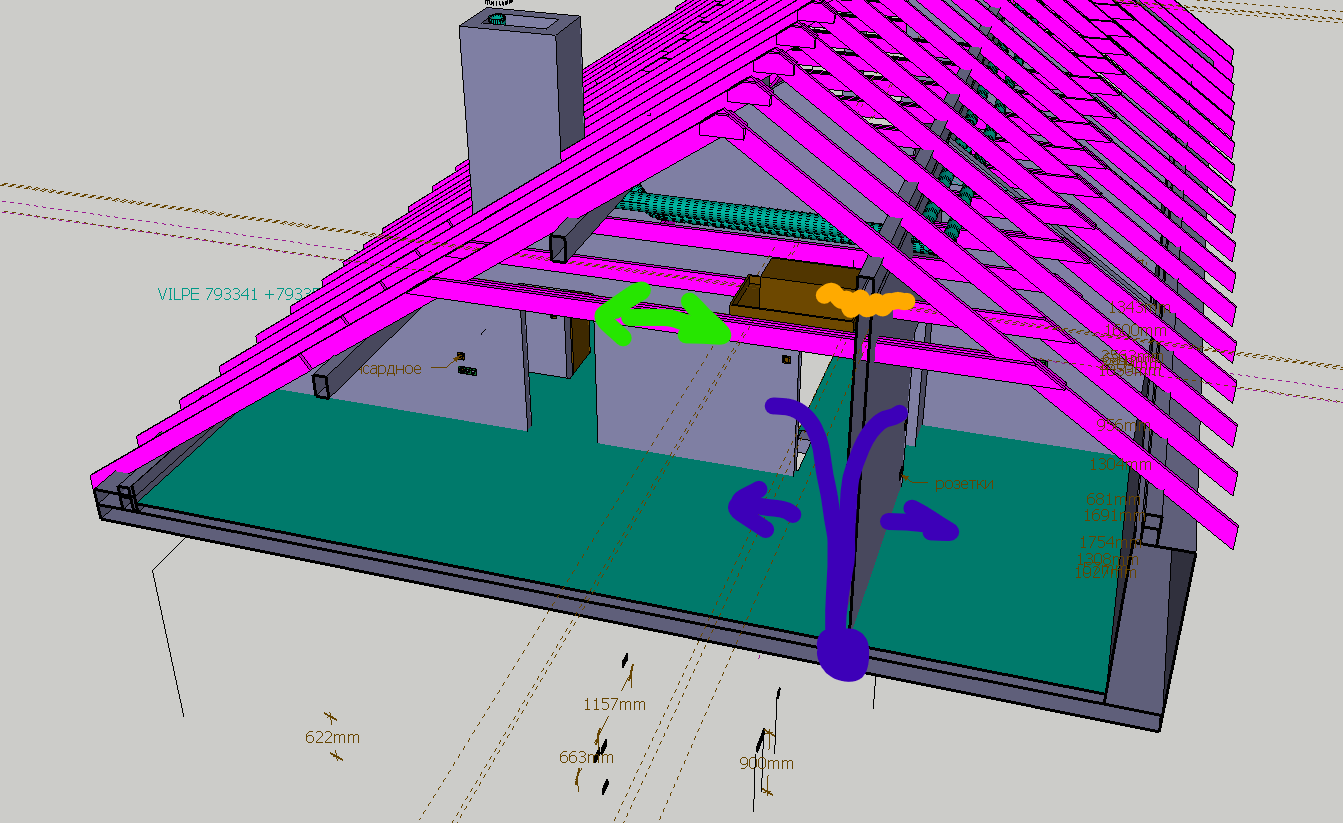
Task: Click the blue dot at the floor edge
Action: click(842, 654)
